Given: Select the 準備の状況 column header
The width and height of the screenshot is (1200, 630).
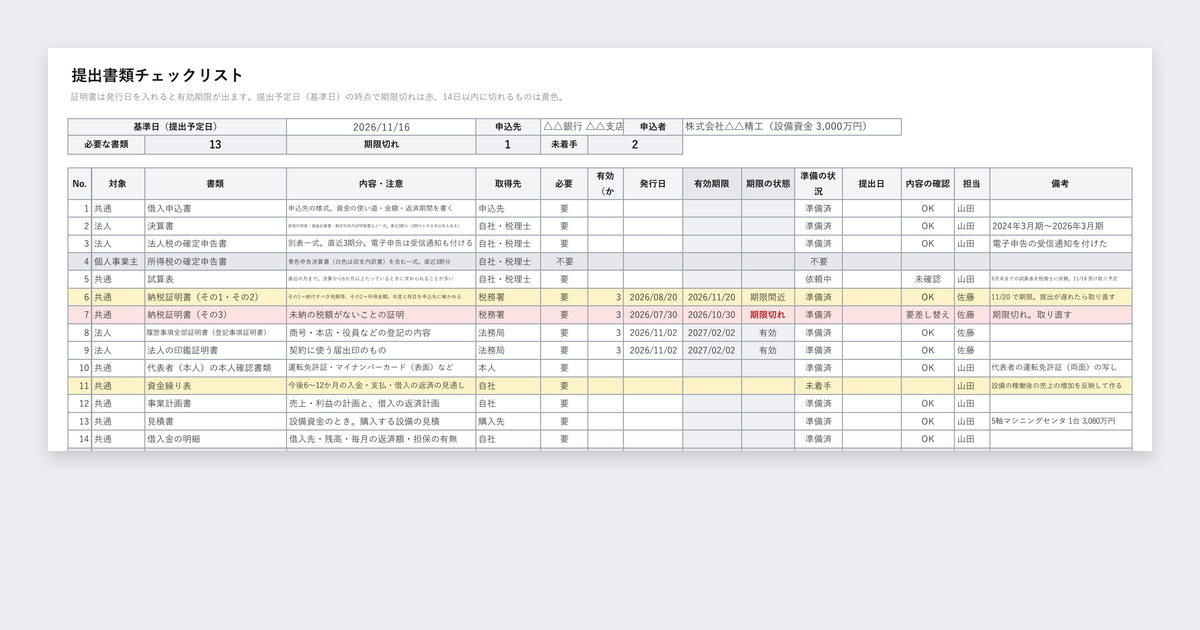Looking at the screenshot, I should (818, 184).
